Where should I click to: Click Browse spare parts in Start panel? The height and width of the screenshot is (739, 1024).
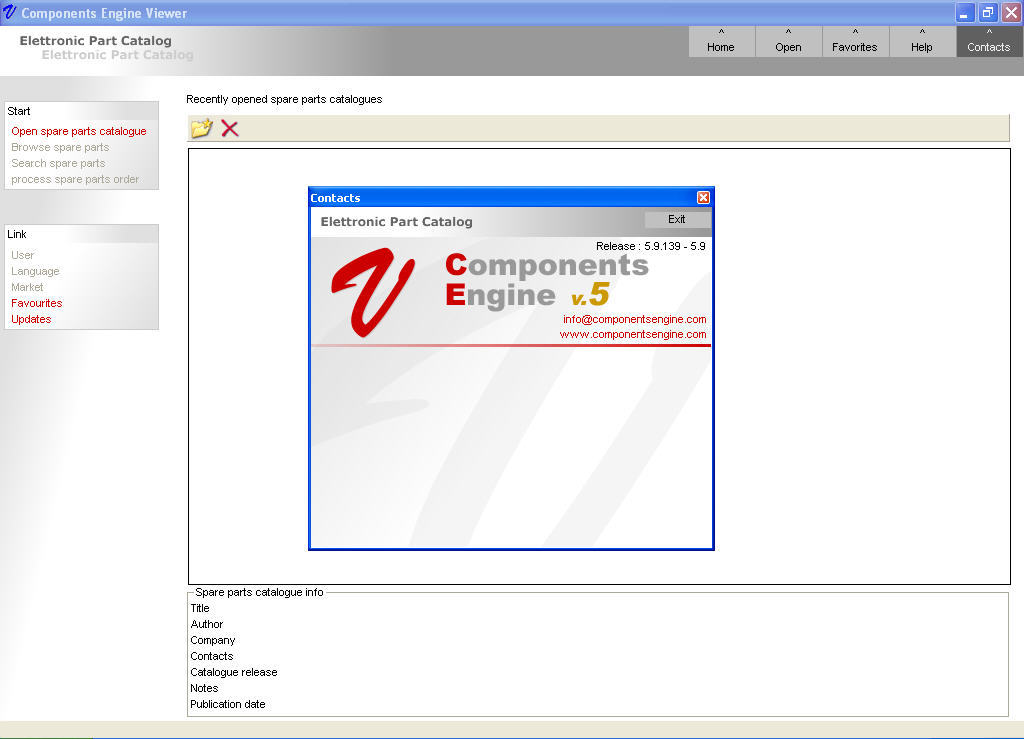pos(60,148)
